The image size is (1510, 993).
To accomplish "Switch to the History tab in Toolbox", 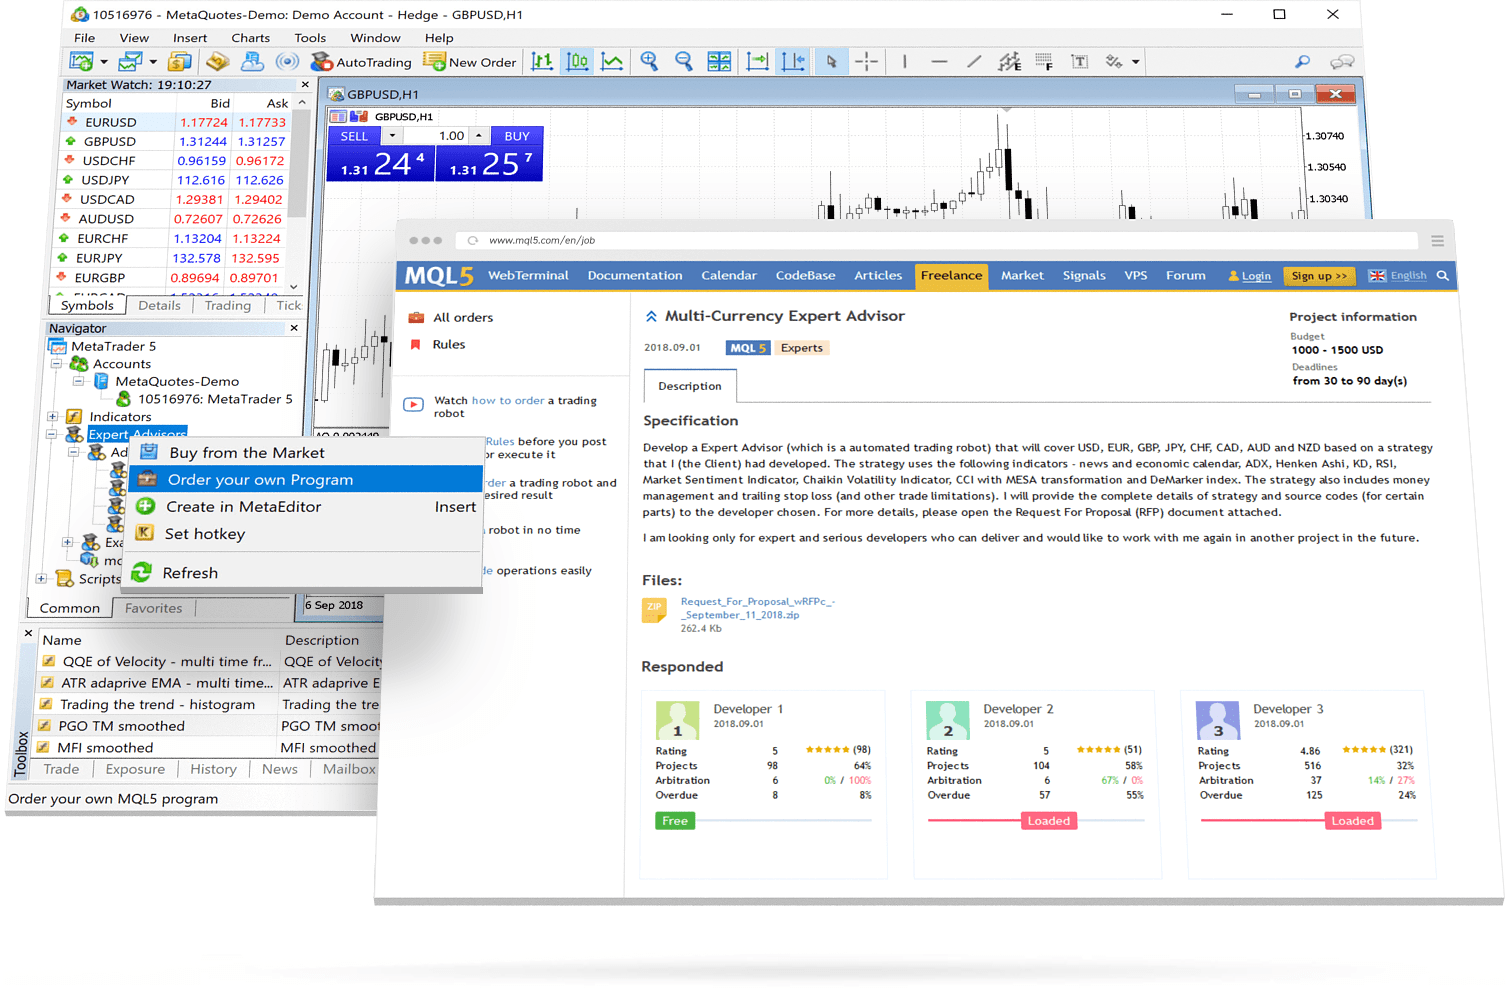I will (213, 768).
